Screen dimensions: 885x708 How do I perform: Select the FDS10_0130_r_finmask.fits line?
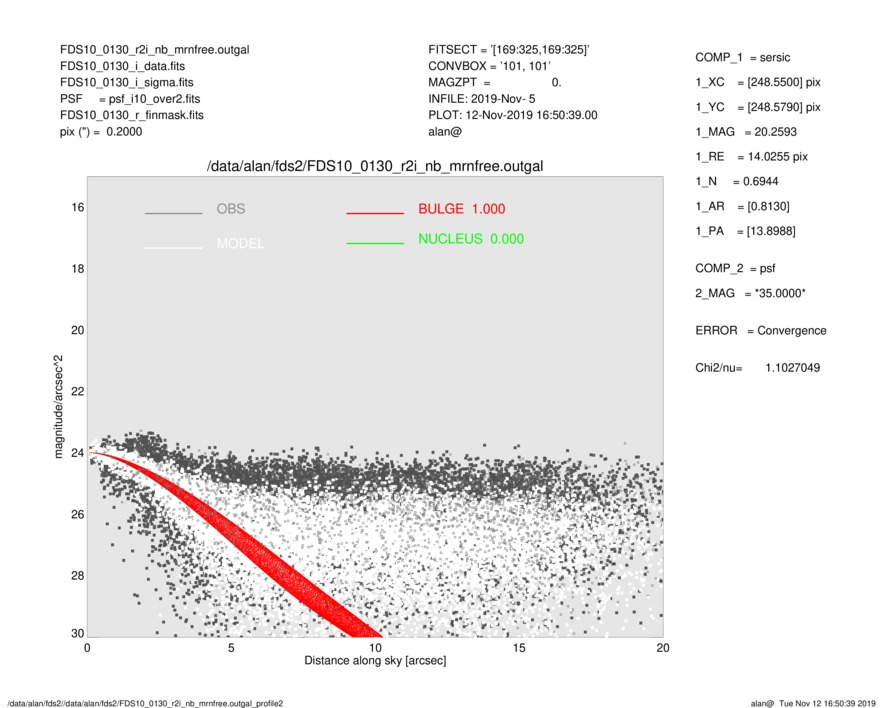[x=132, y=115]
